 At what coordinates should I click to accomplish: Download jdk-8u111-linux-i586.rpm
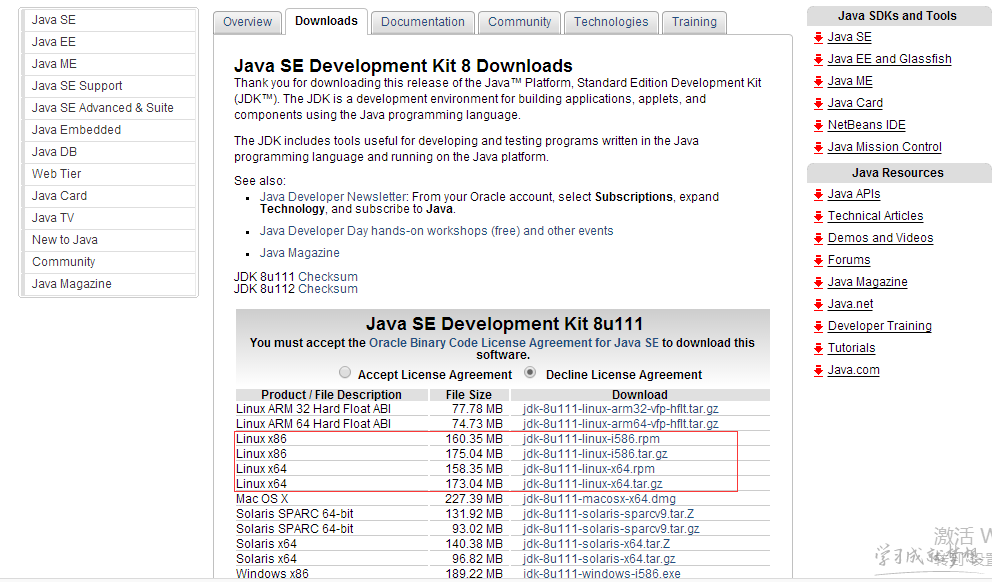coord(592,439)
